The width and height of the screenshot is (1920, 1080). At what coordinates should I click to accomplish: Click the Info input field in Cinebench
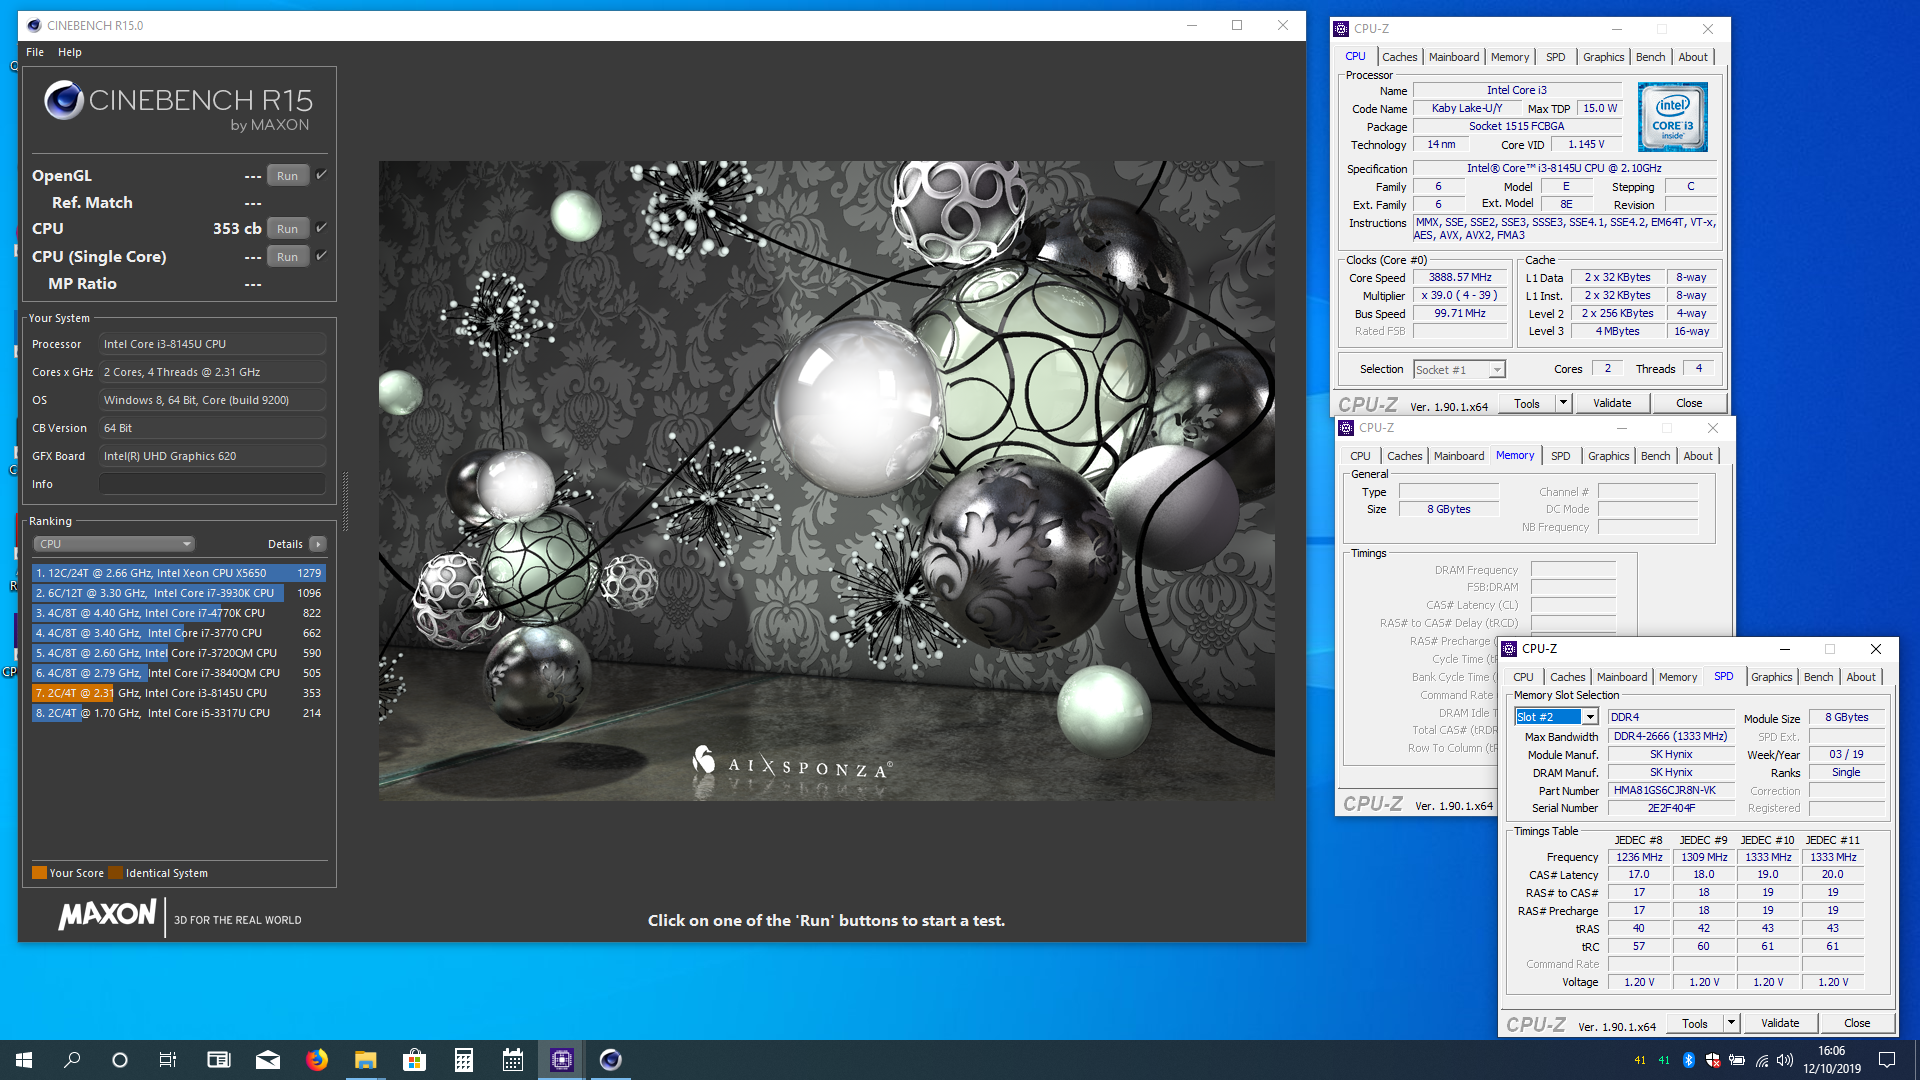(212, 484)
